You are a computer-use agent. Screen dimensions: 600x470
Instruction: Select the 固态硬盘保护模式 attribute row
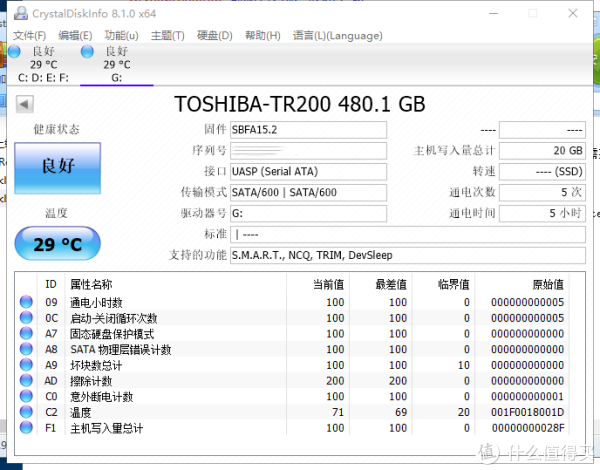[292, 333]
